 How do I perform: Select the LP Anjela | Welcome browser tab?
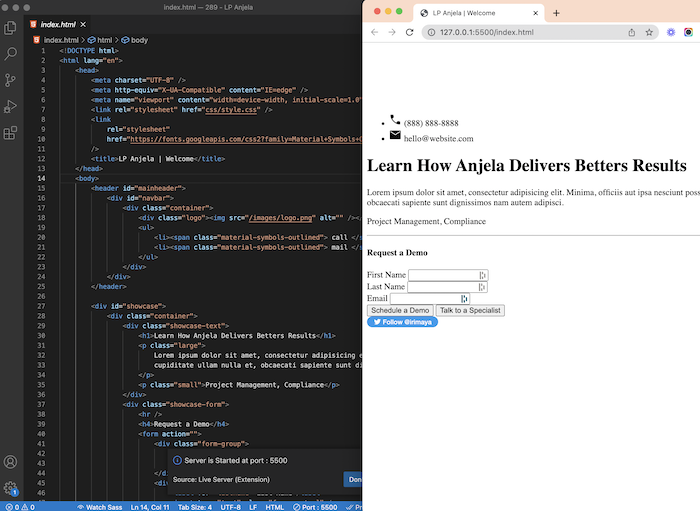coord(478,13)
